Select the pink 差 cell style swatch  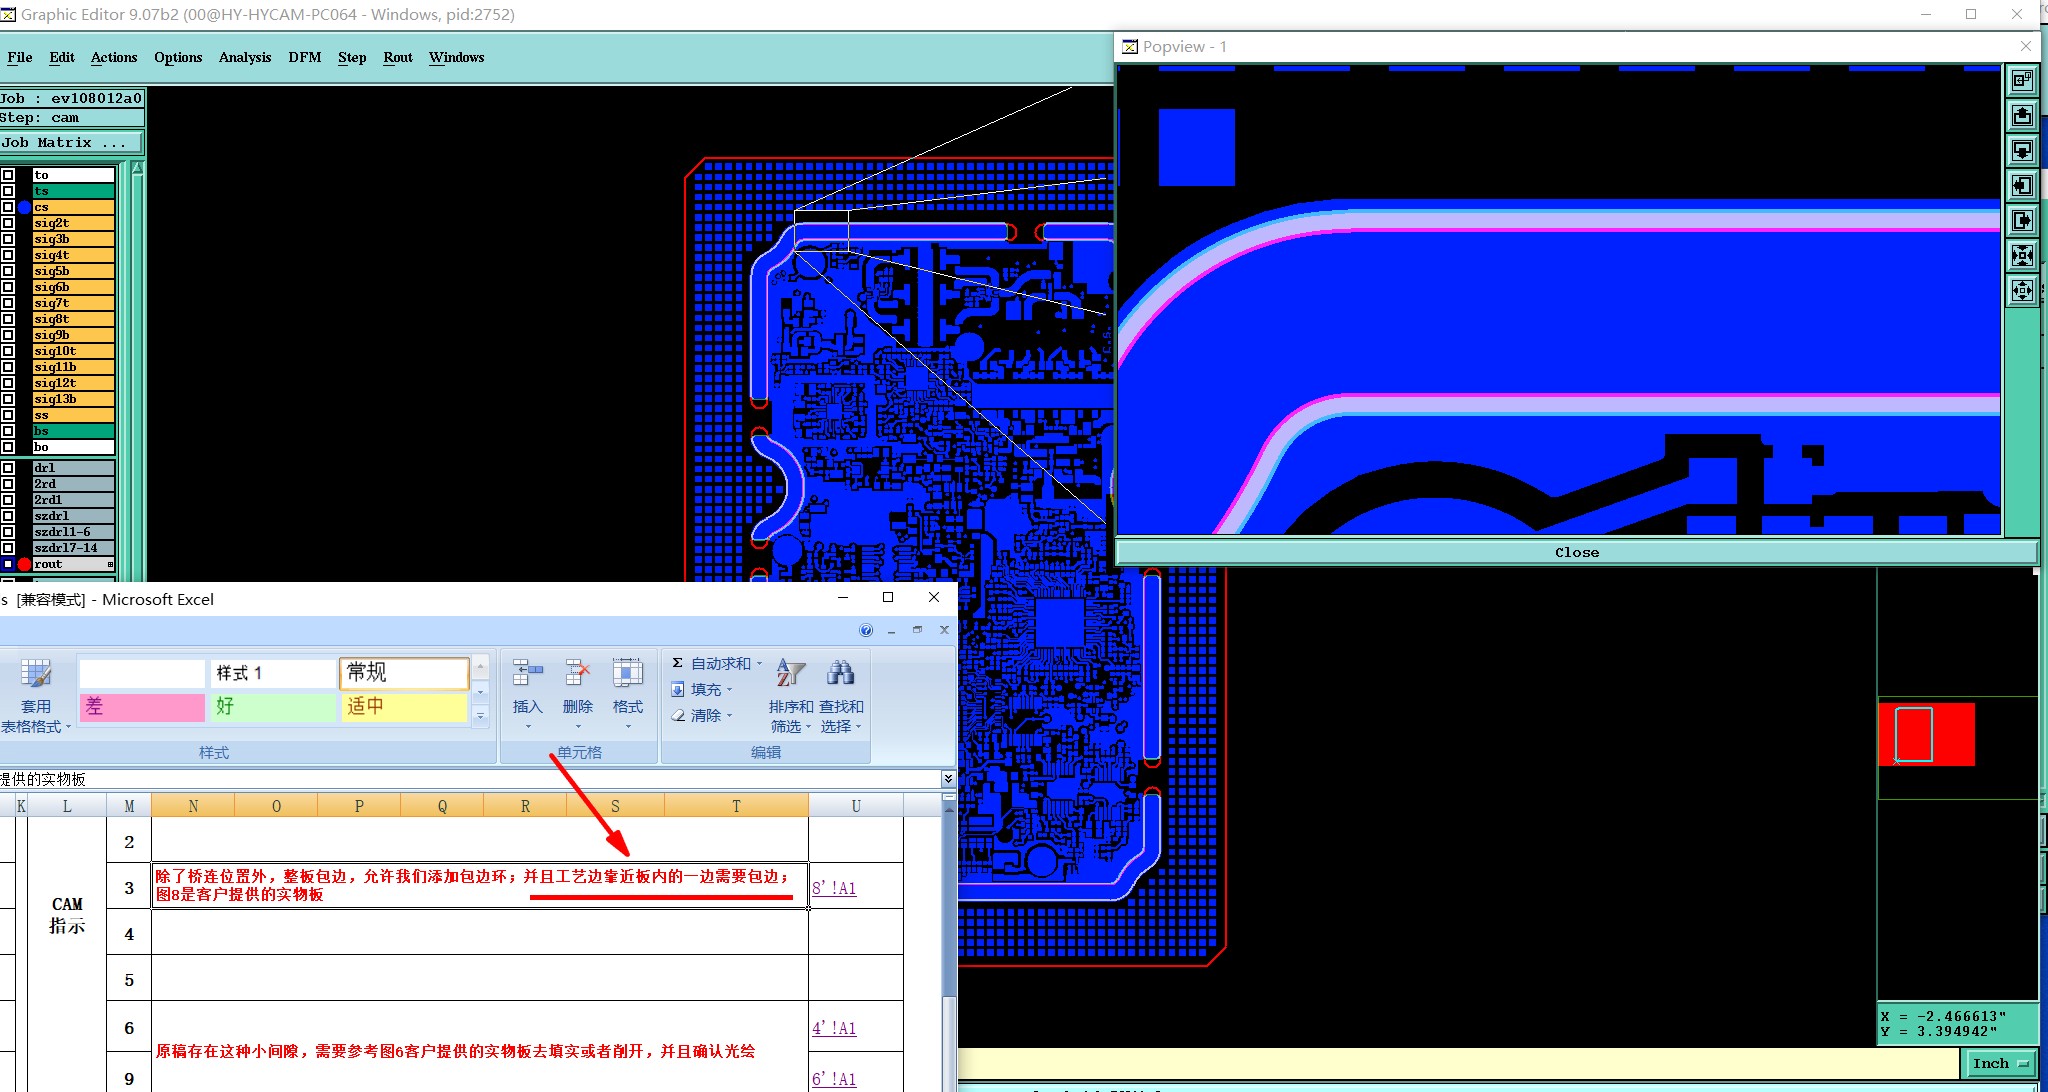(x=141, y=707)
